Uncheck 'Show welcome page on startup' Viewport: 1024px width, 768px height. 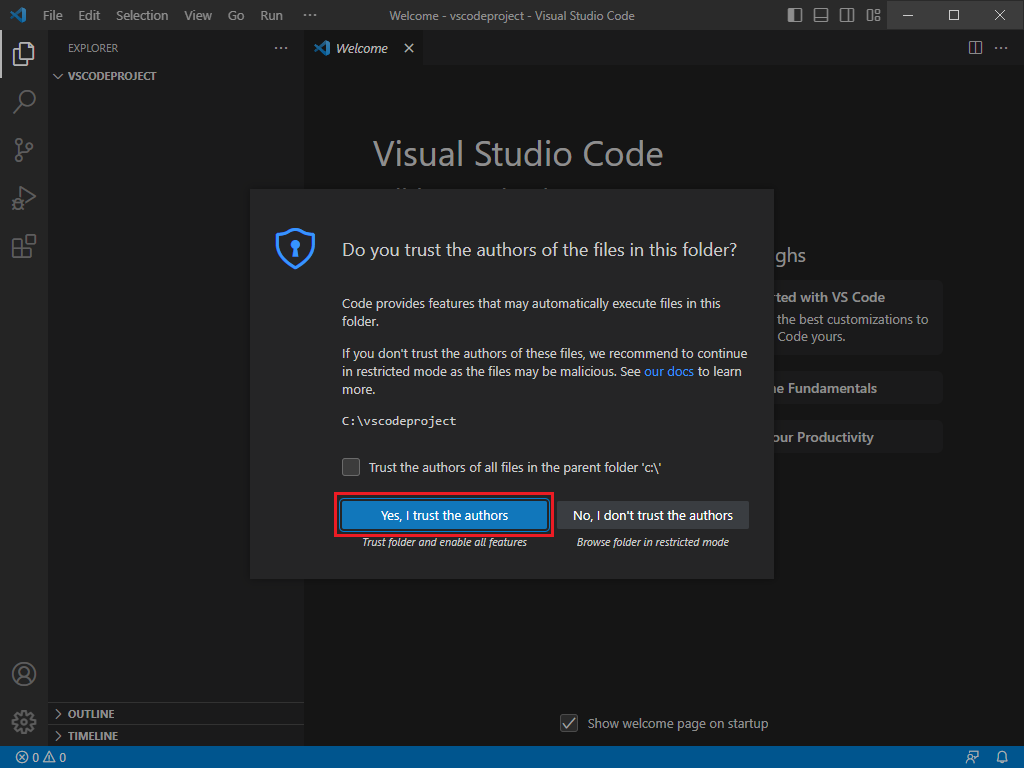coord(568,723)
